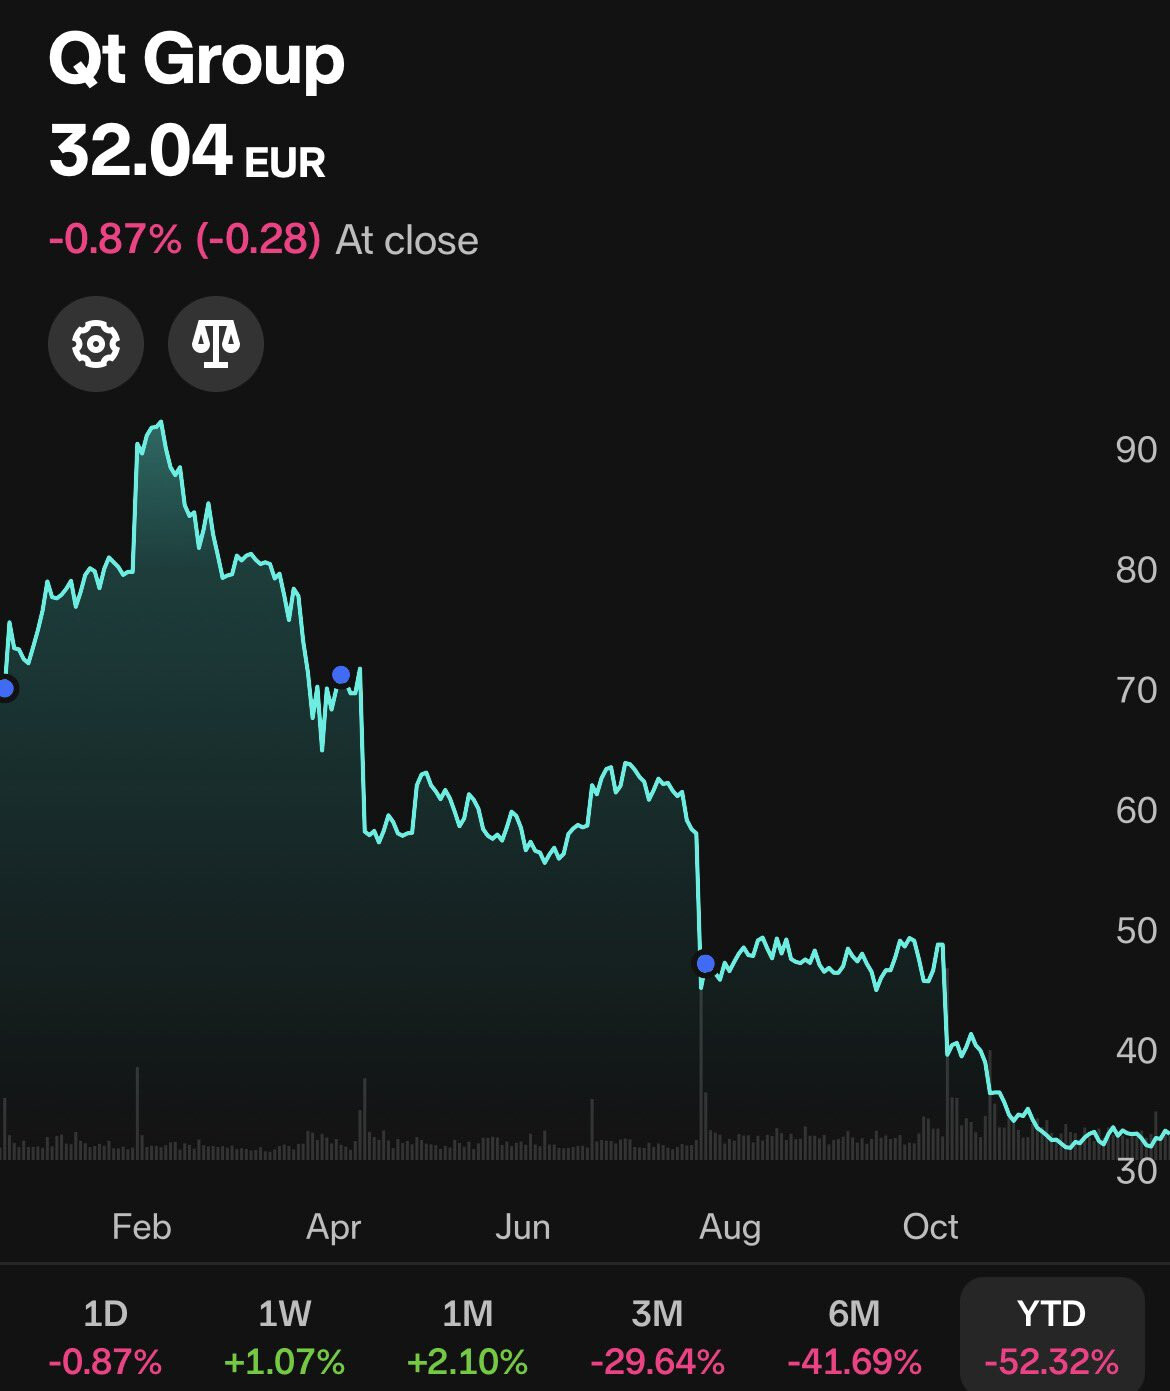The image size is (1170, 1391).
Task: Click the Oct label on the date axis
Action: pyautogui.click(x=930, y=1226)
